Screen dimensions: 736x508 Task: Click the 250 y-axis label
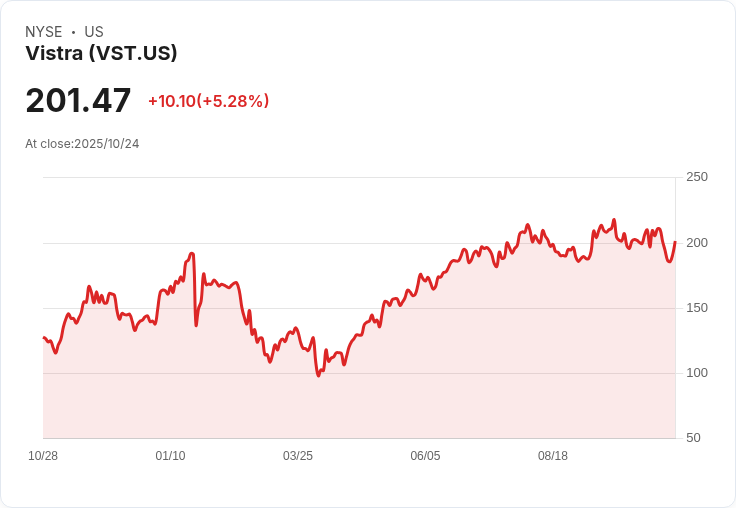tap(697, 177)
